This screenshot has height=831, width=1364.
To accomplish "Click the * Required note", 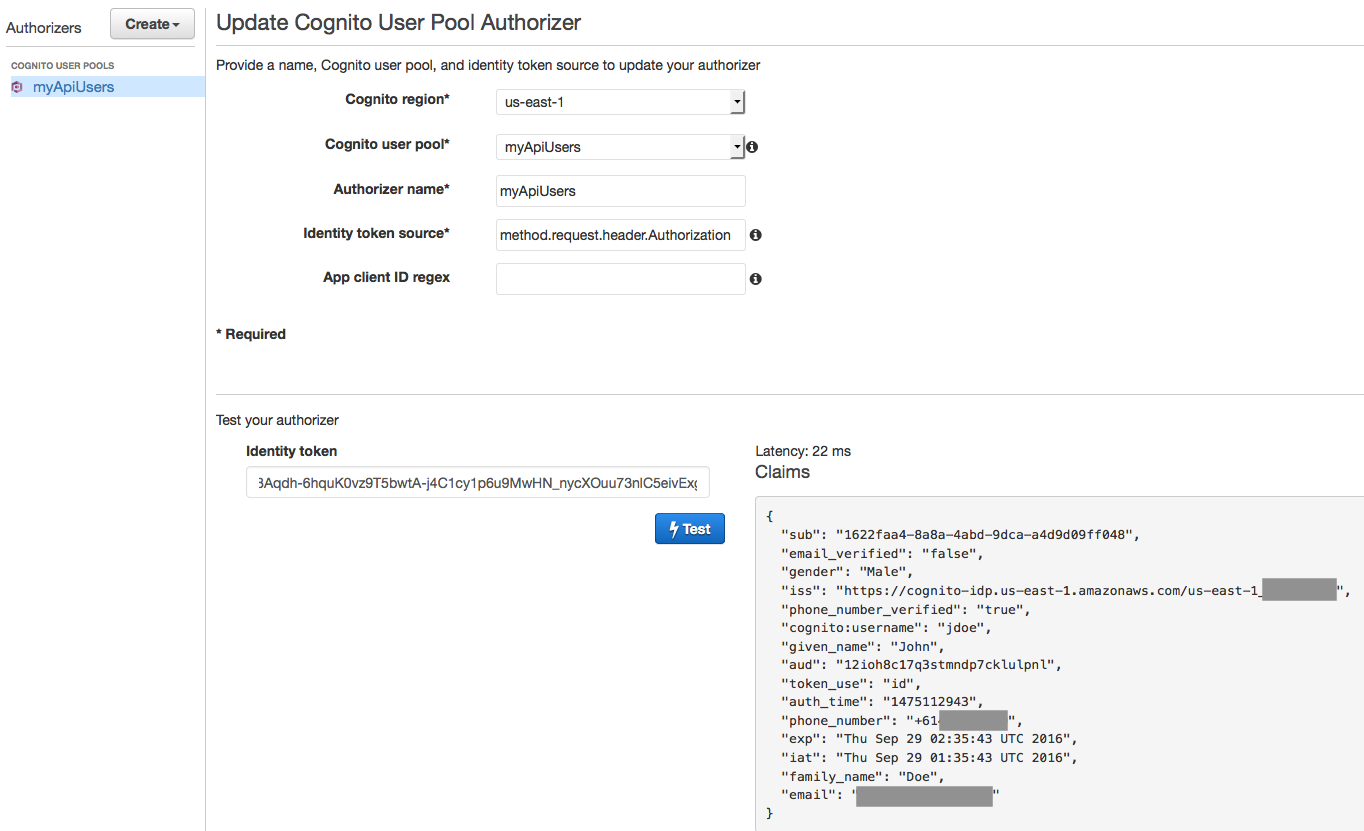I will click(x=251, y=334).
